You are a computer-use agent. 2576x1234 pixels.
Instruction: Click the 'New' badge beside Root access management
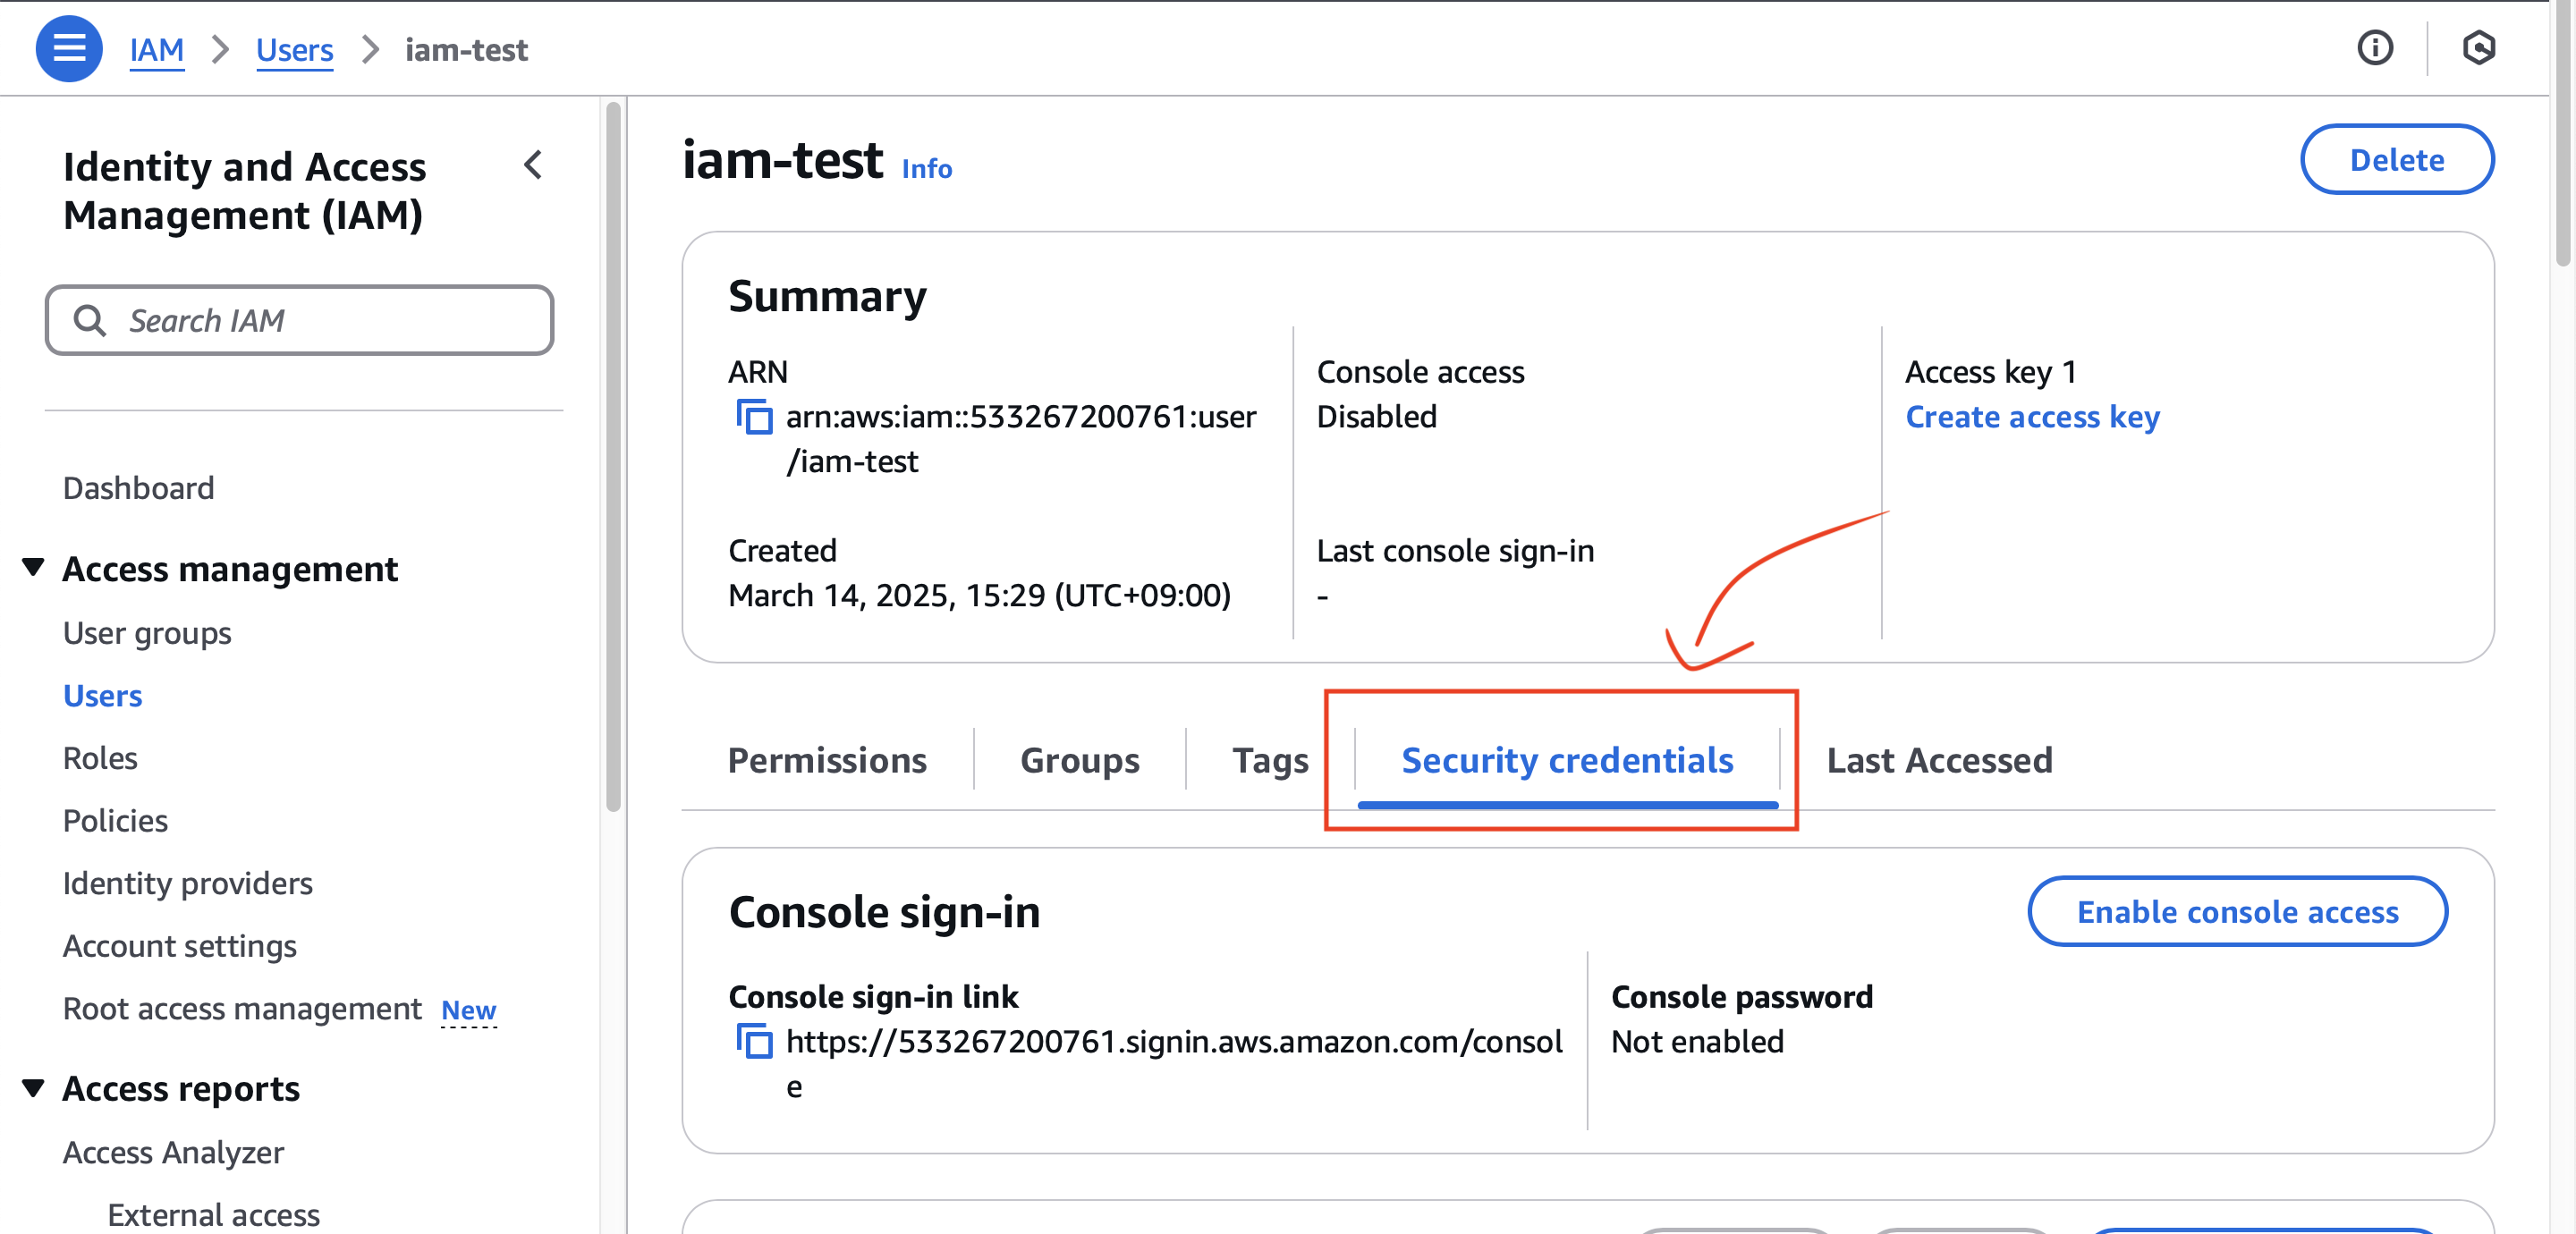coord(468,1010)
